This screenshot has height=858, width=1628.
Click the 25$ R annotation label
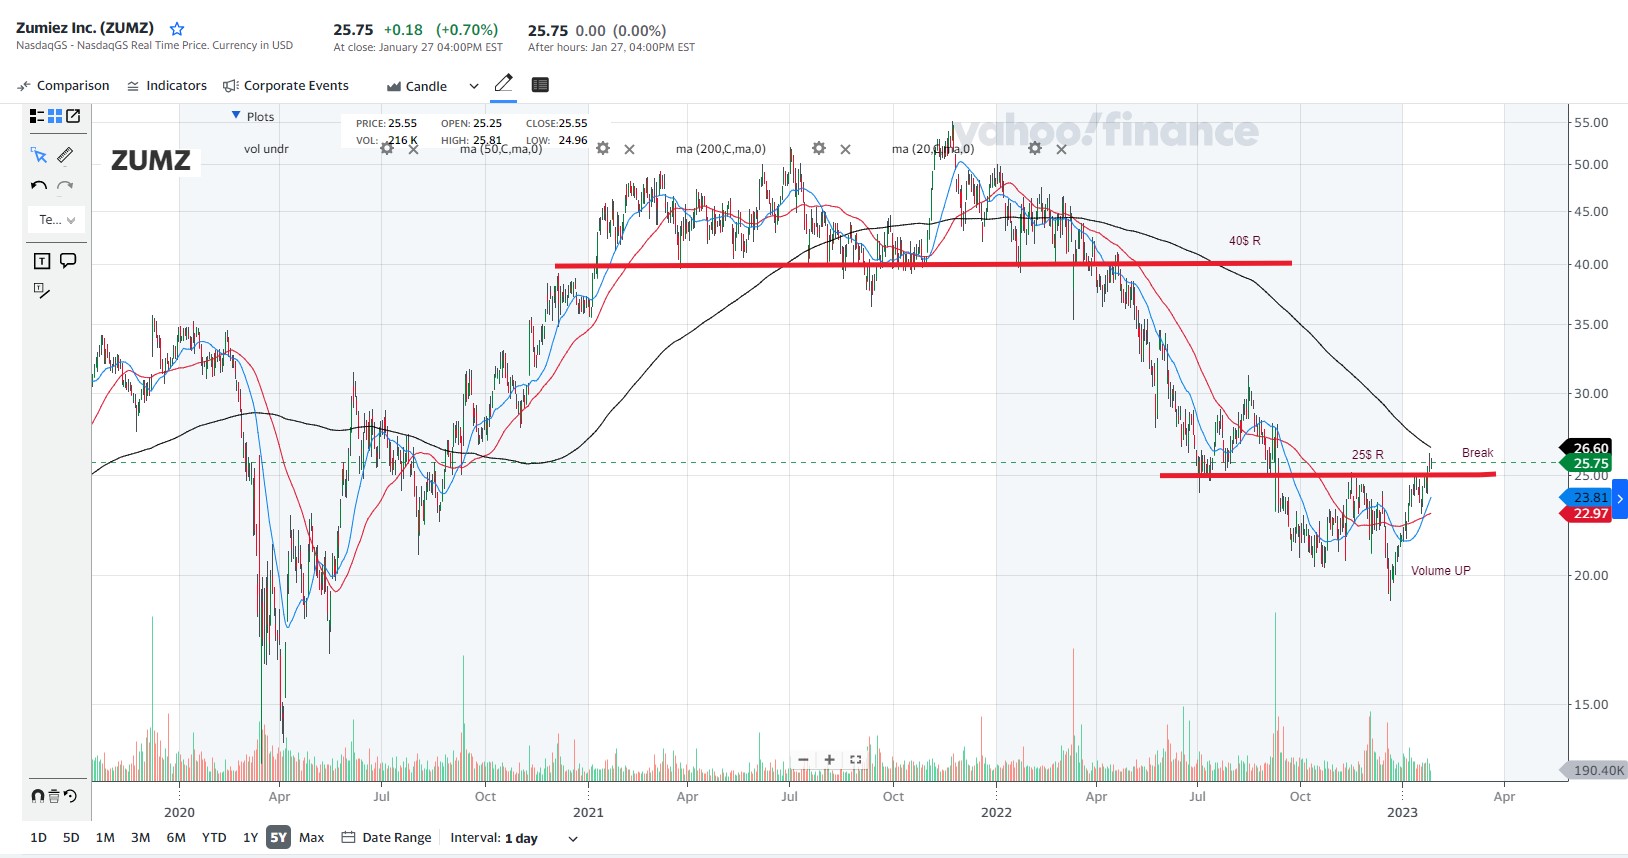pyautogui.click(x=1368, y=455)
